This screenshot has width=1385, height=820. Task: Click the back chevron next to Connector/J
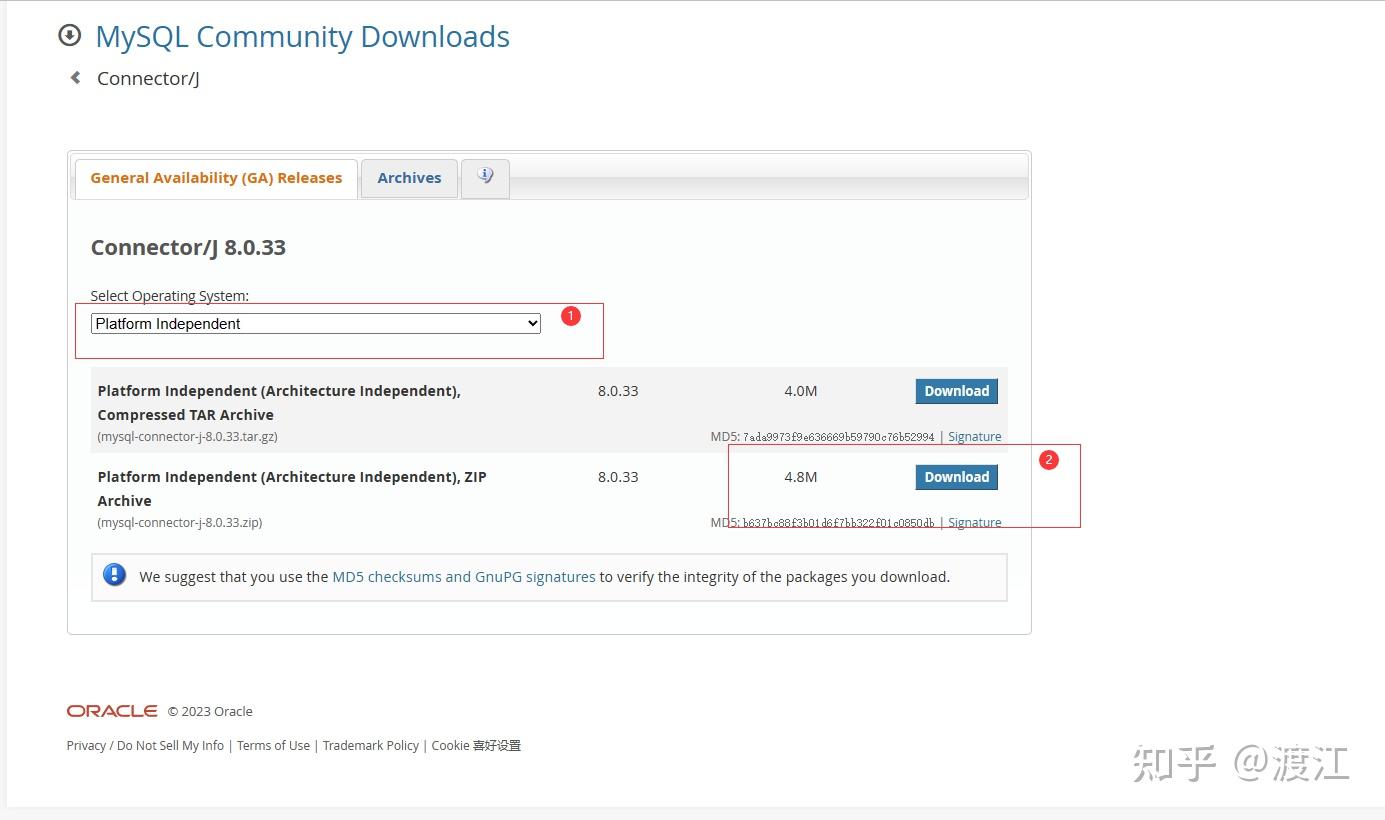[x=75, y=77]
